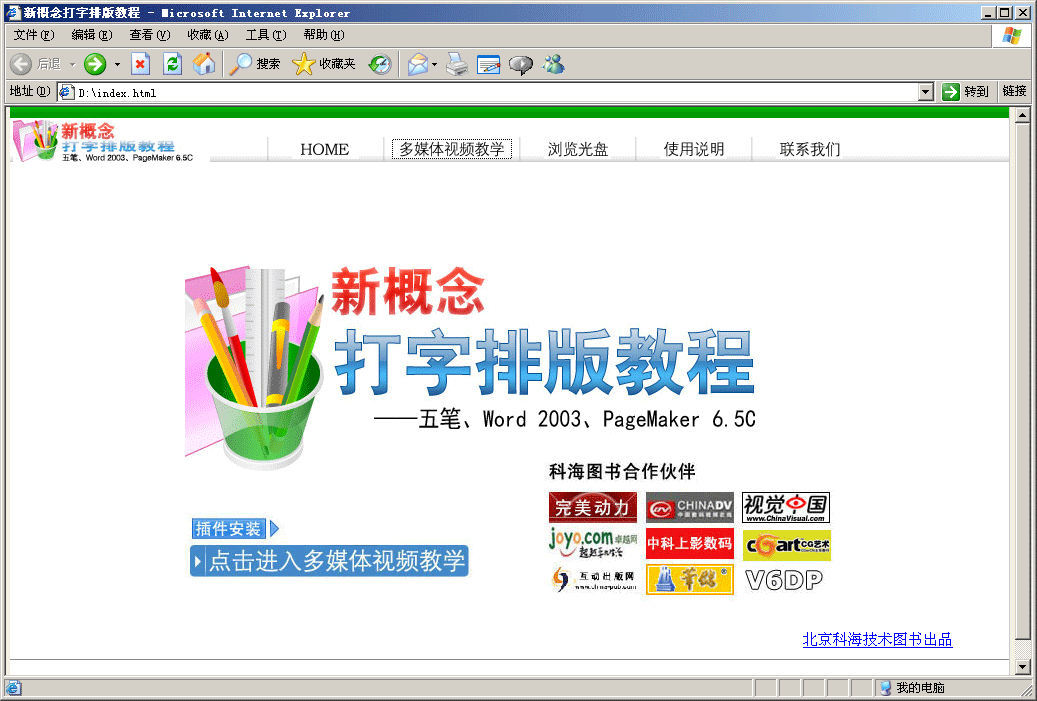Click the vertical scrollbar up arrow
The width and height of the screenshot is (1037, 701).
tap(1022, 116)
